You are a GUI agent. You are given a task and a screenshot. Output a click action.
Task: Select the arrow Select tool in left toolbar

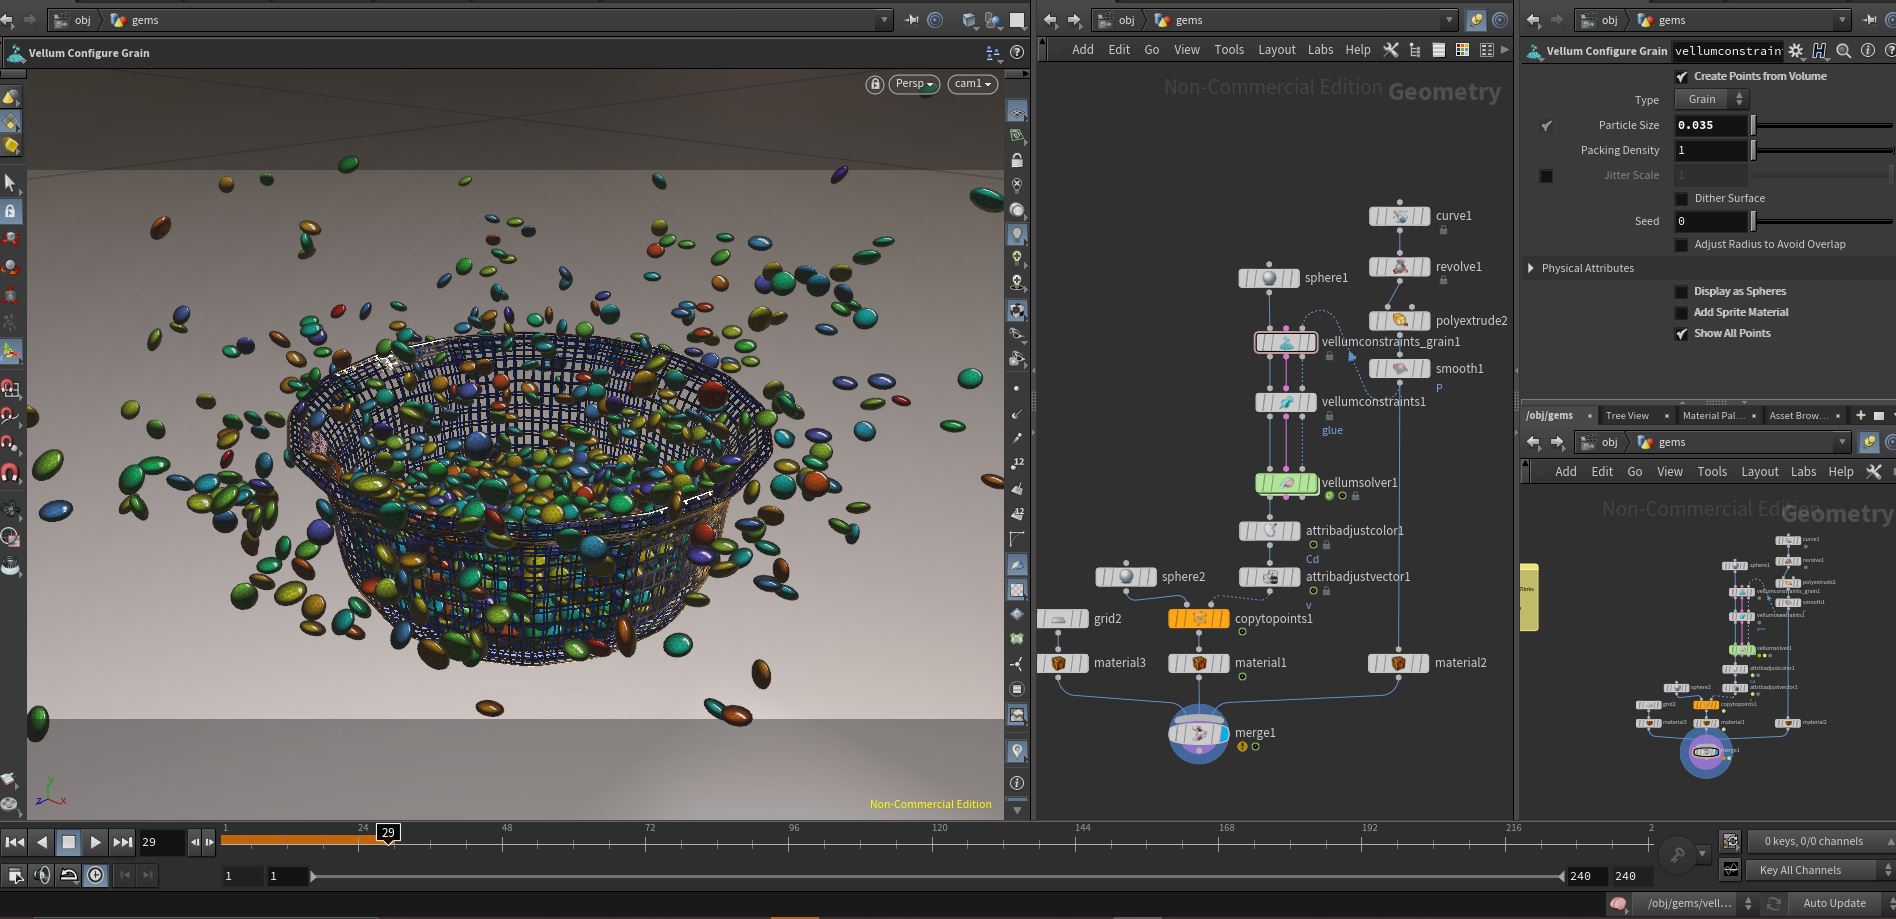tap(10, 182)
